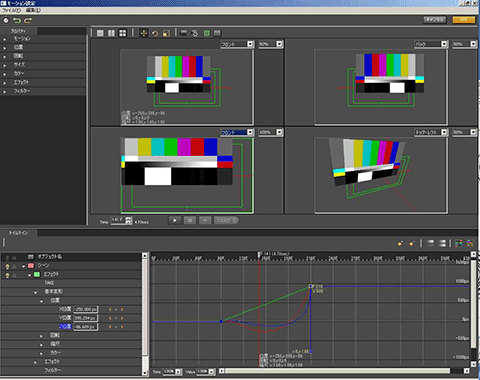Viewport: 480px width, 380px height.
Task: Click the round clock icon beside undo
Action: point(6,21)
